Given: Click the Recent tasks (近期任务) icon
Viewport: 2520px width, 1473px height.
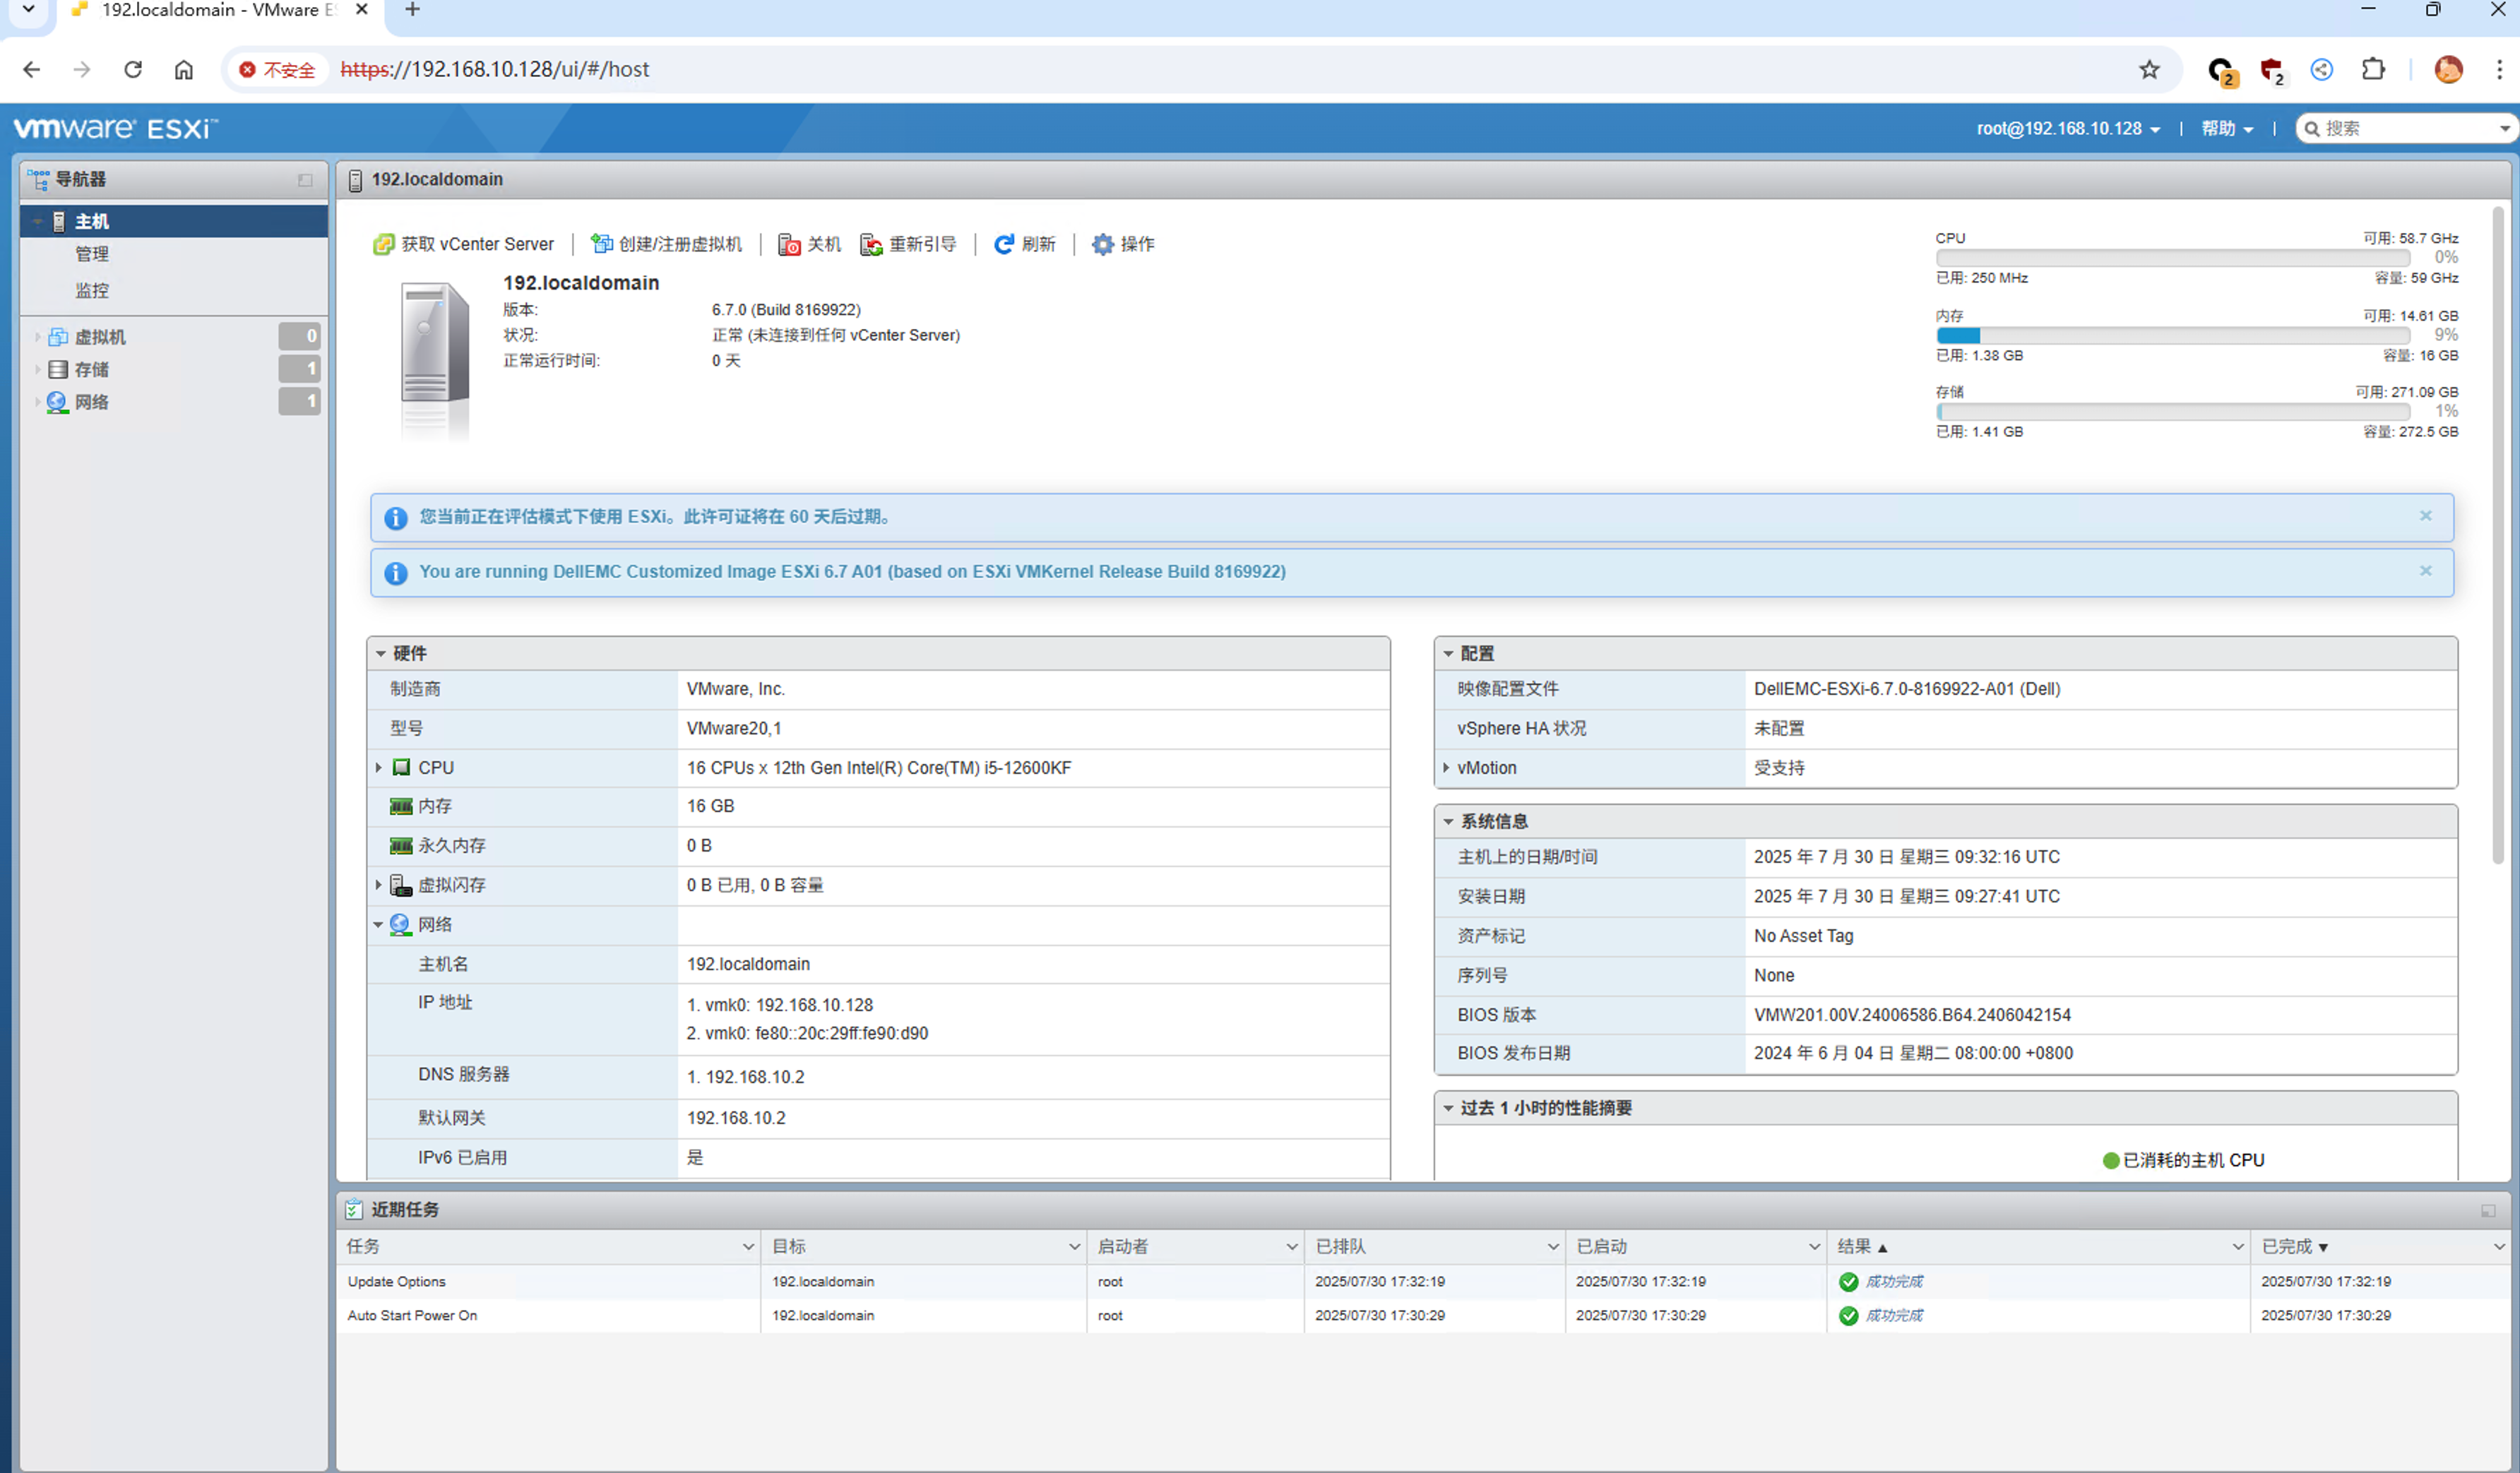Looking at the screenshot, I should click(354, 1210).
